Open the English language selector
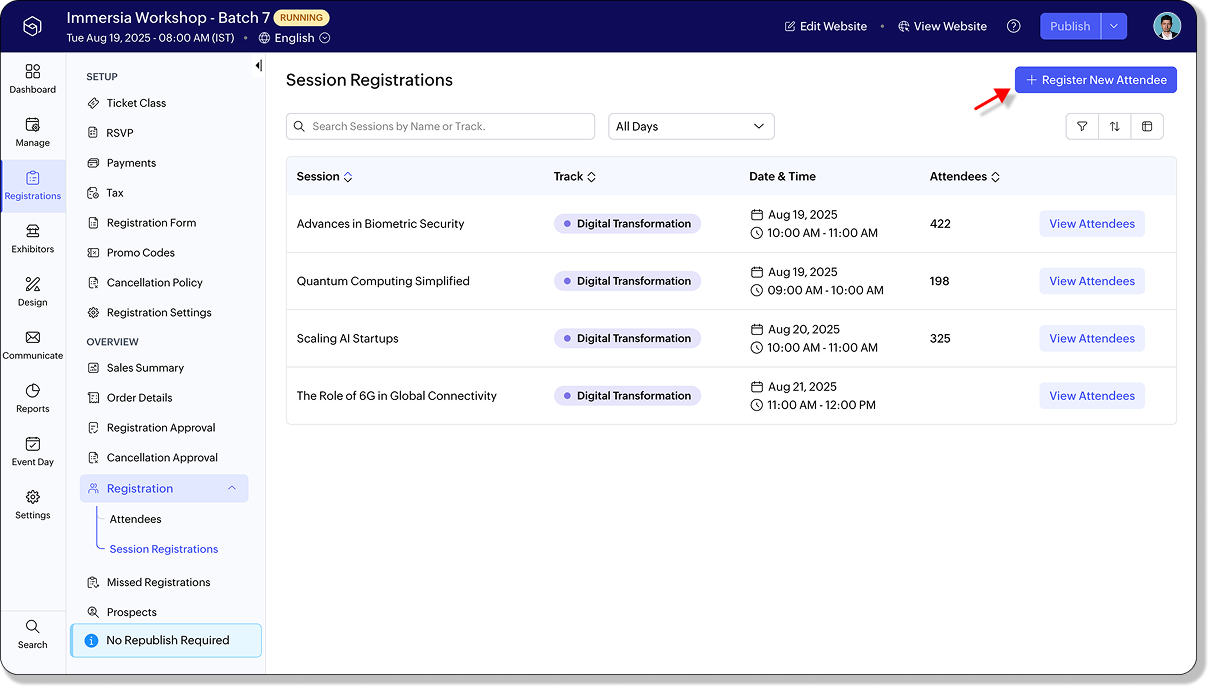The height and width of the screenshot is (687, 1209). (295, 39)
